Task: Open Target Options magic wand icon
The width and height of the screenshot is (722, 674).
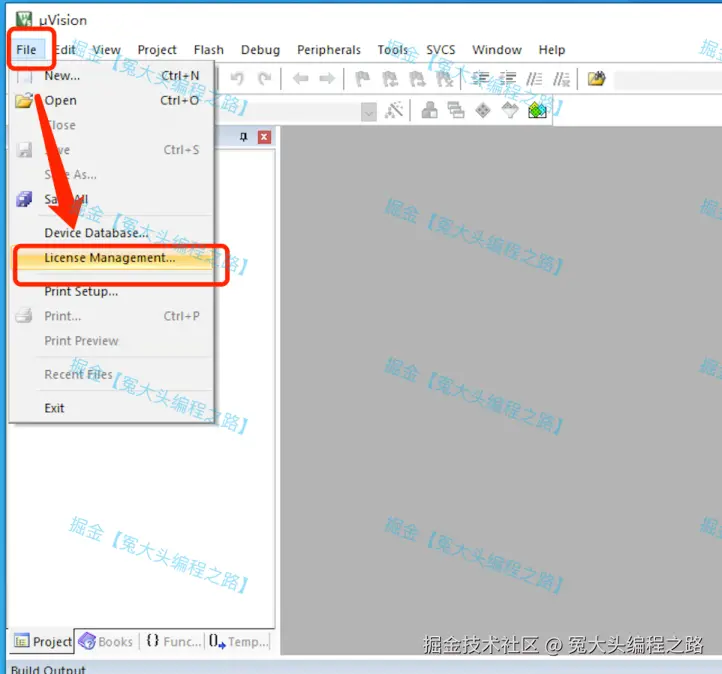Action: pos(394,110)
